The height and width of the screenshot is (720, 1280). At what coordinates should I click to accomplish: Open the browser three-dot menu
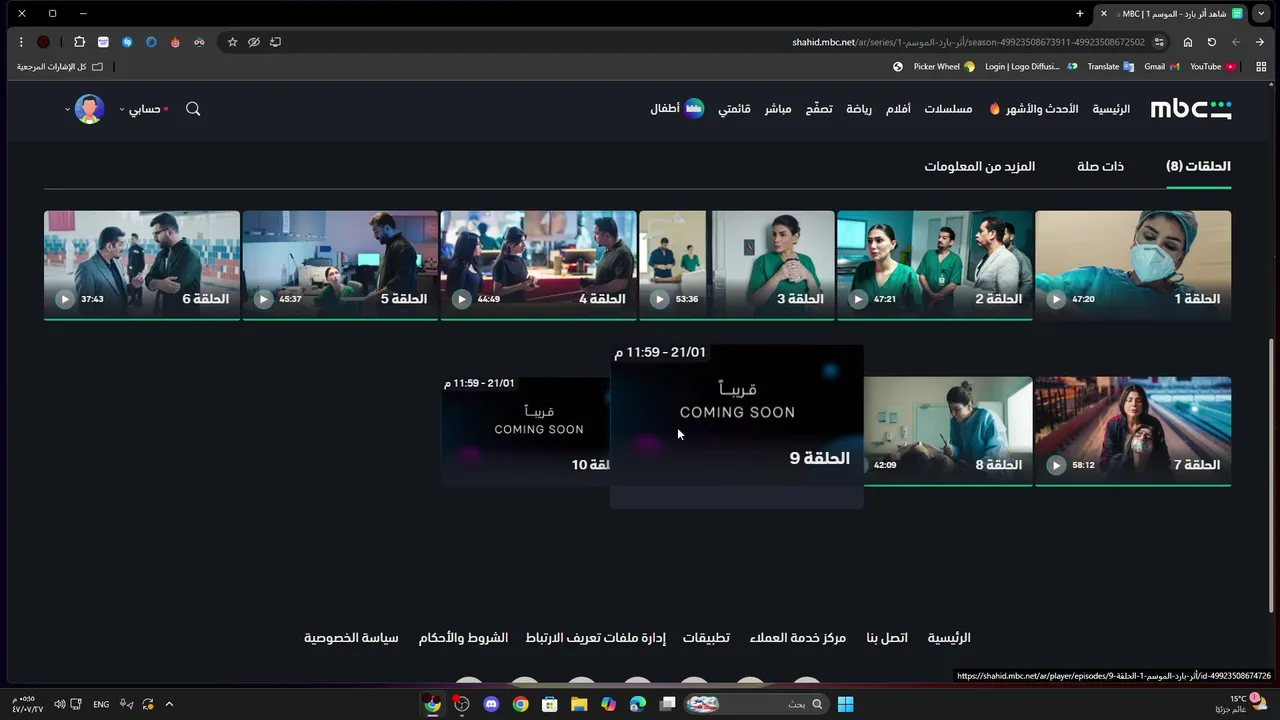[x=21, y=42]
